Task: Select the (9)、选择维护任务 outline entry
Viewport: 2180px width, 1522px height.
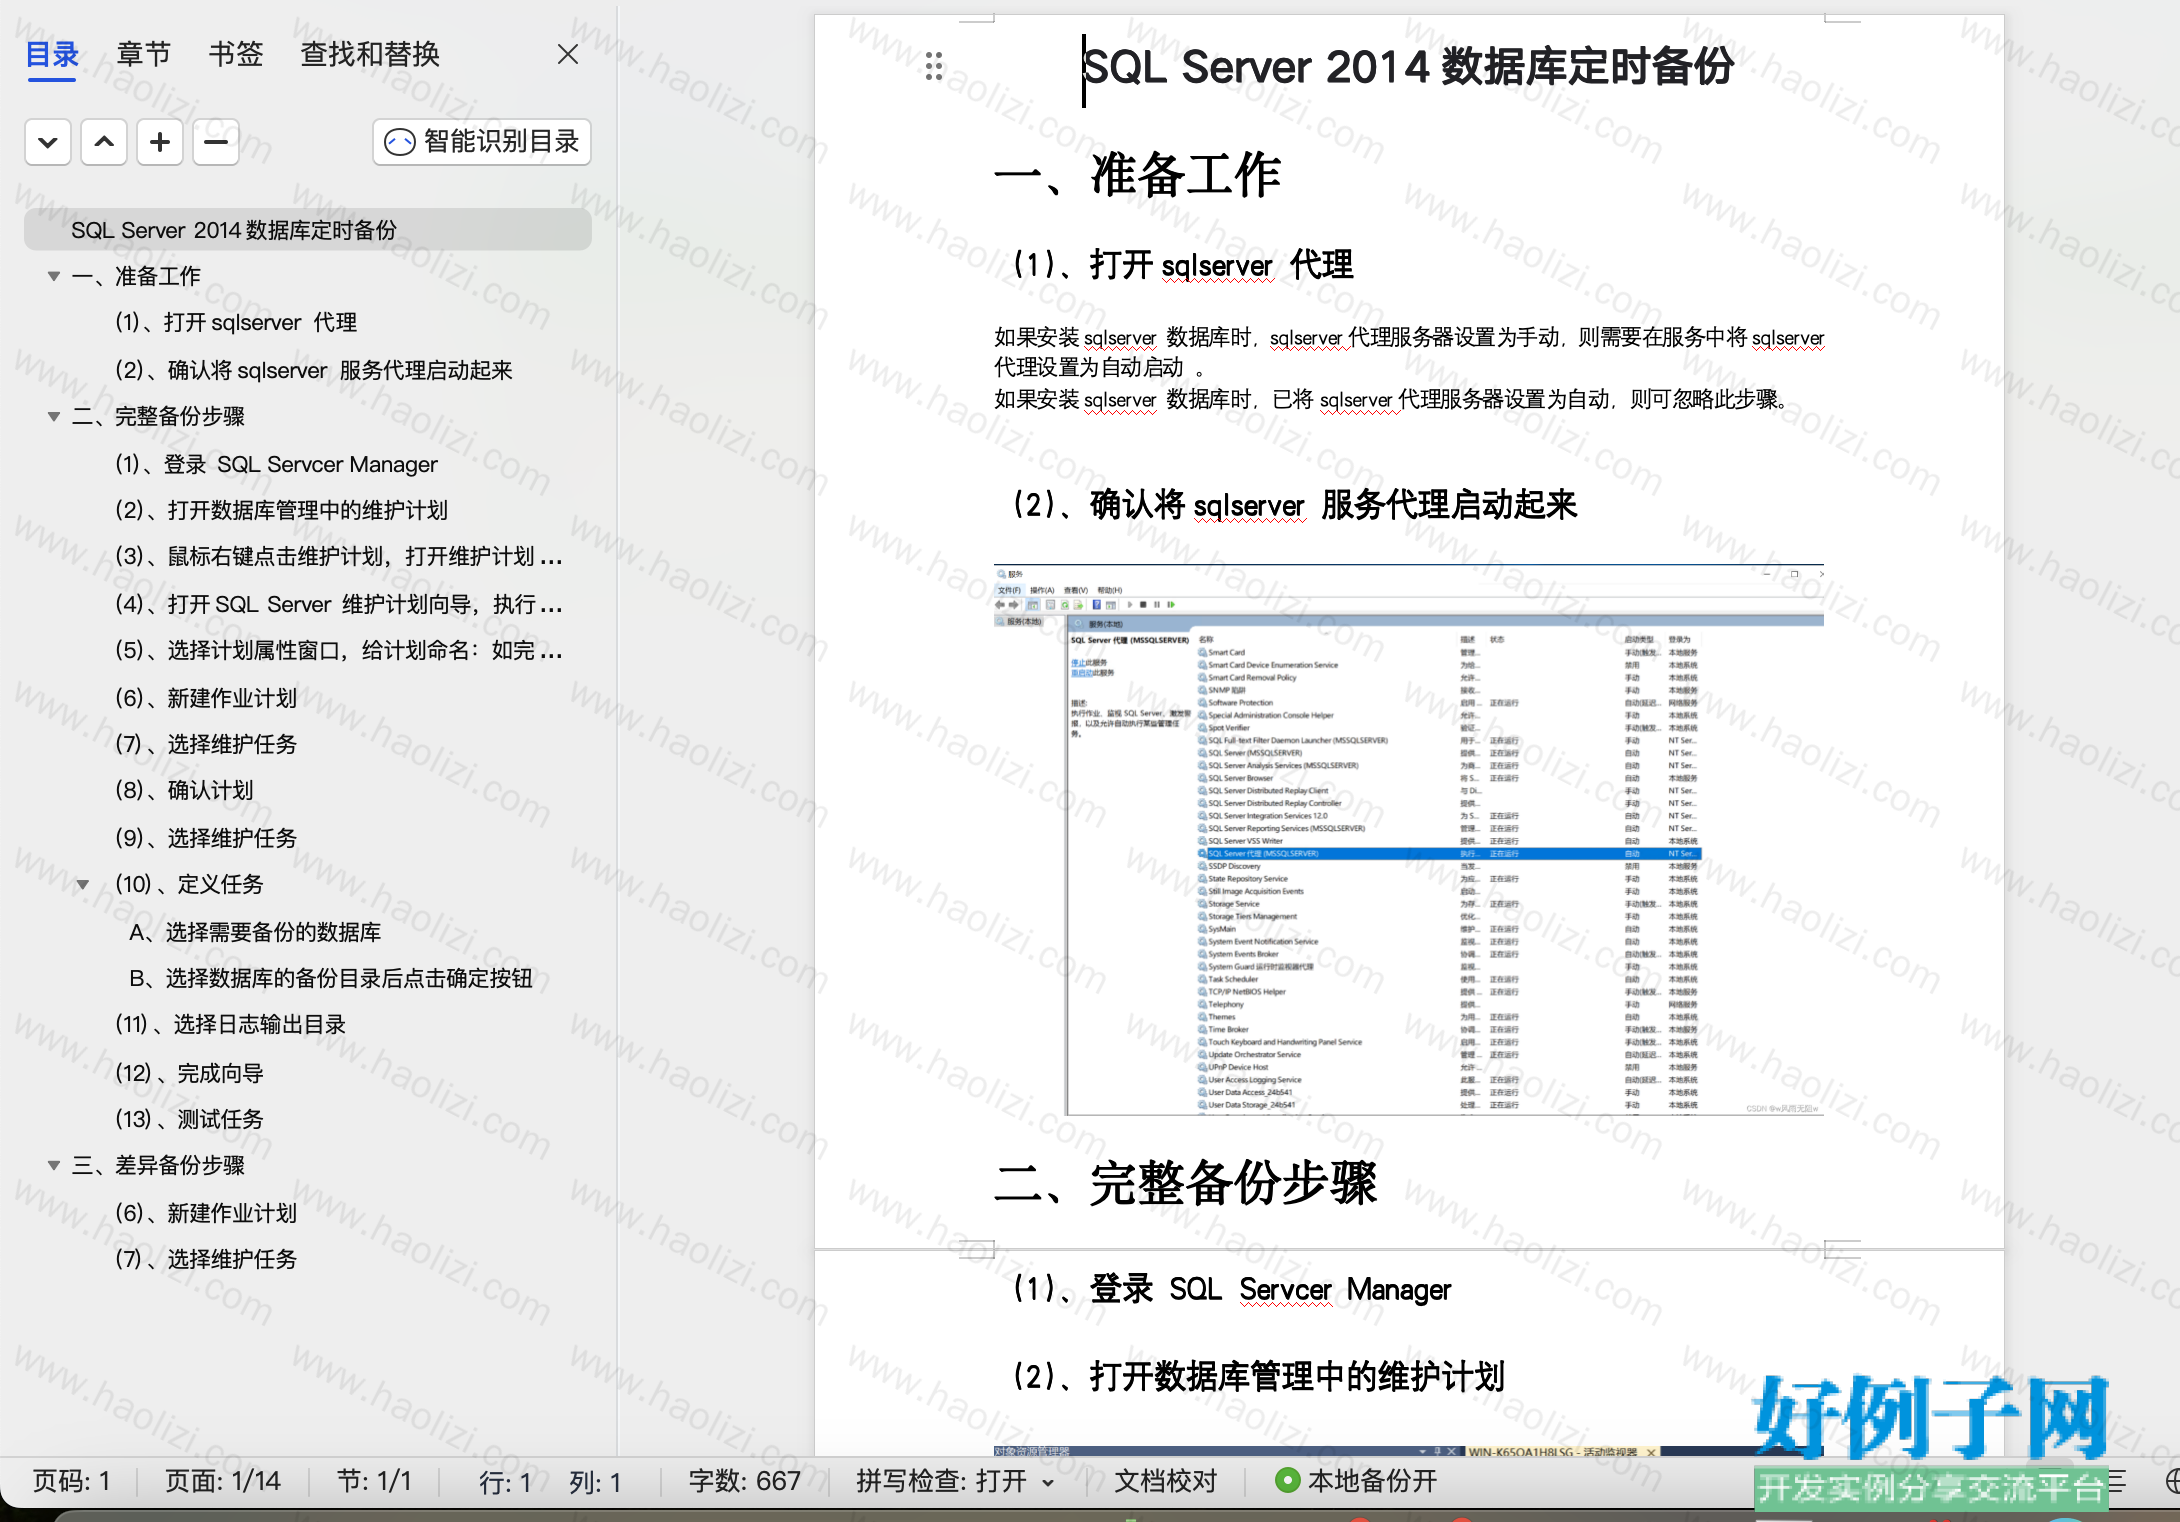Action: 206,838
